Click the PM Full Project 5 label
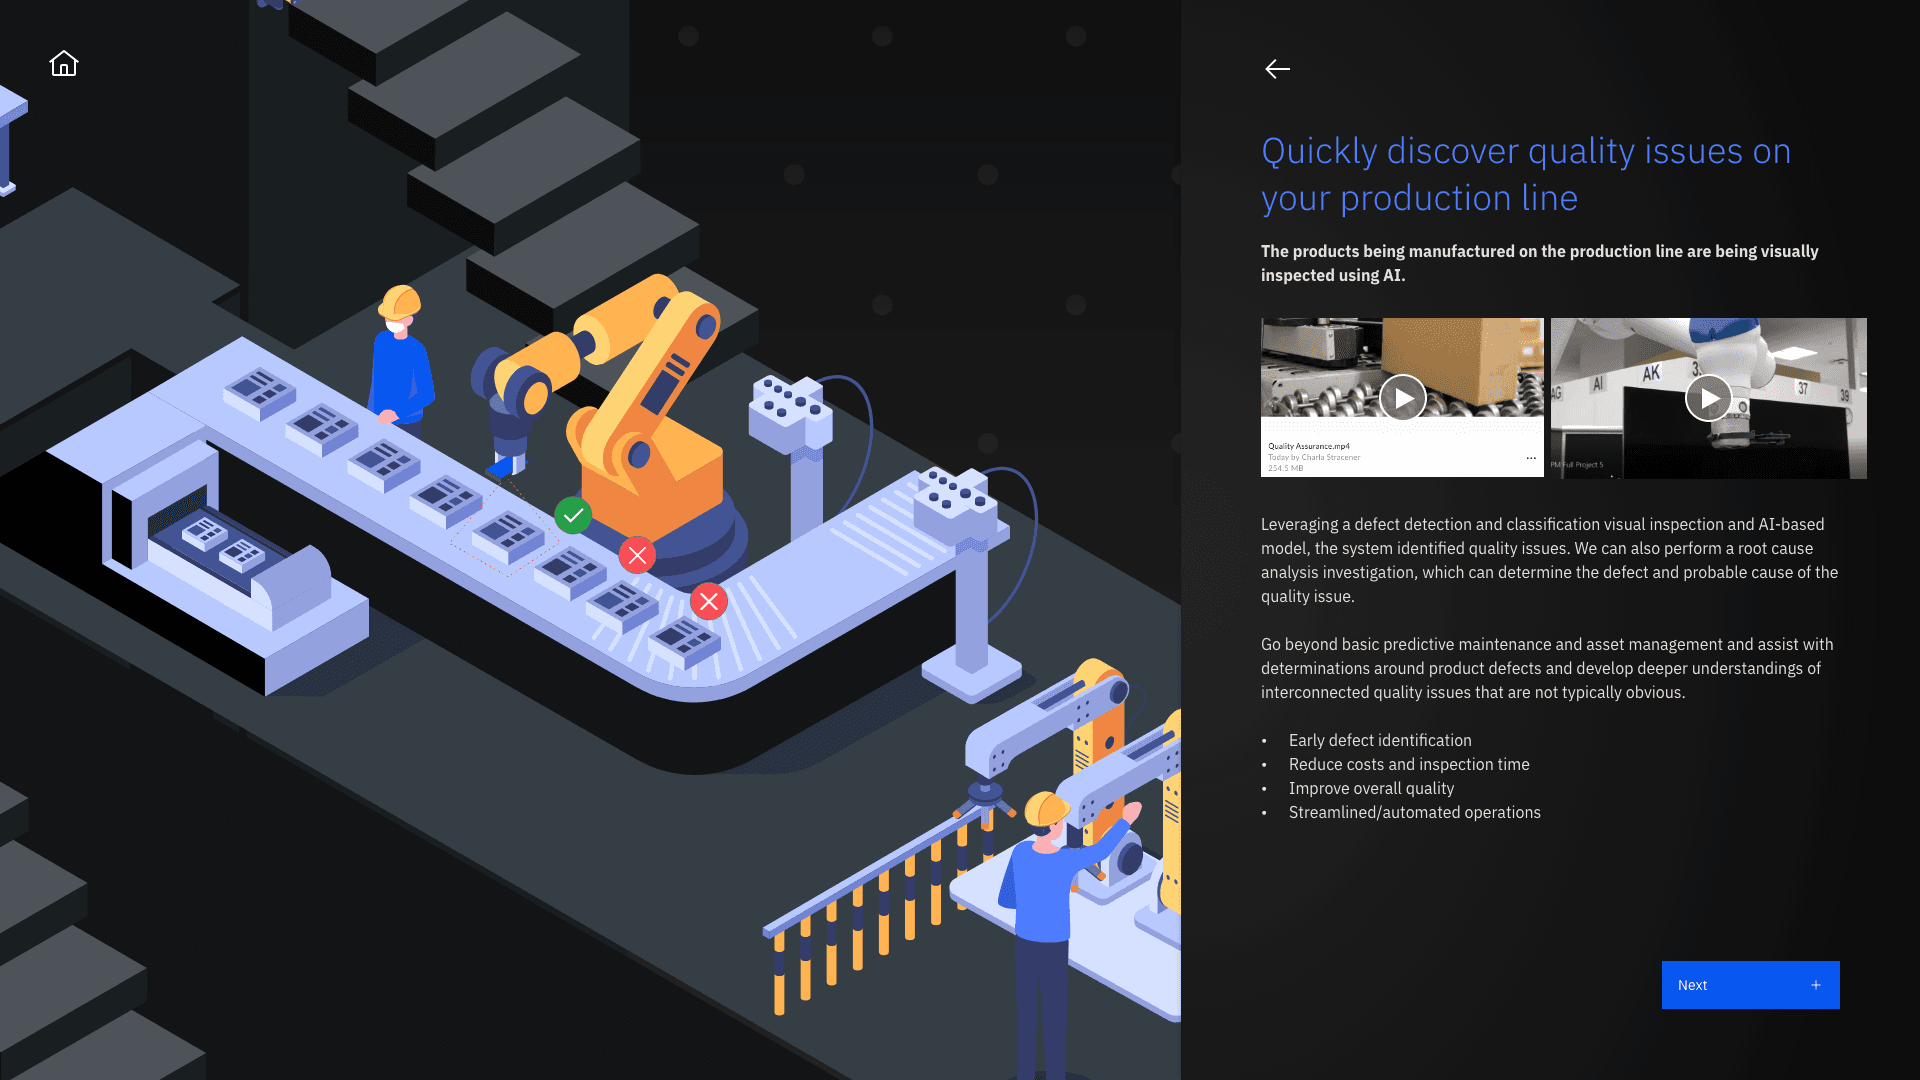1920x1080 pixels. click(x=1577, y=465)
